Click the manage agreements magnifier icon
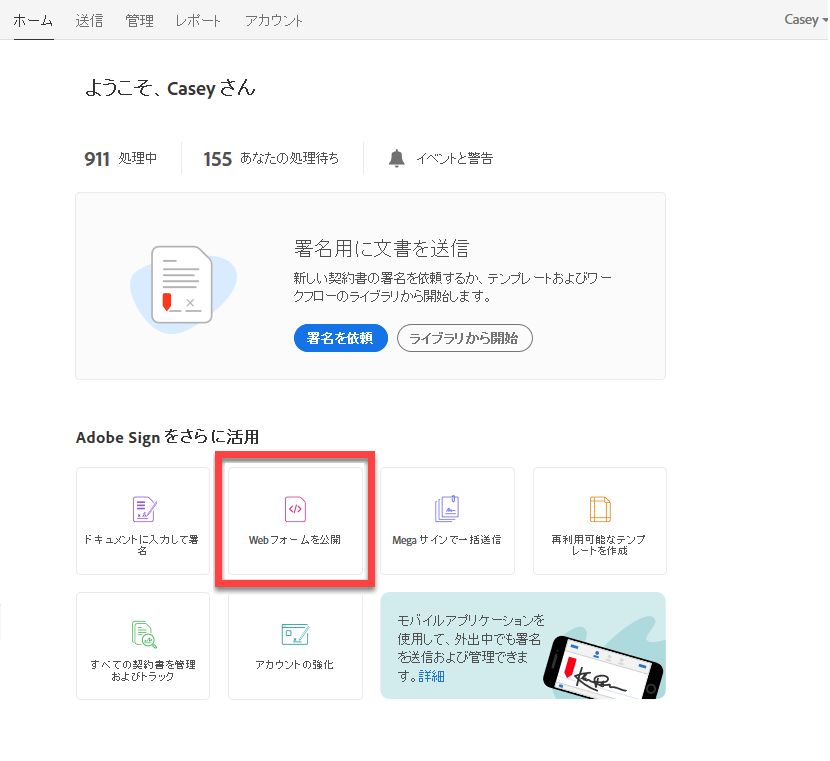 [143, 634]
